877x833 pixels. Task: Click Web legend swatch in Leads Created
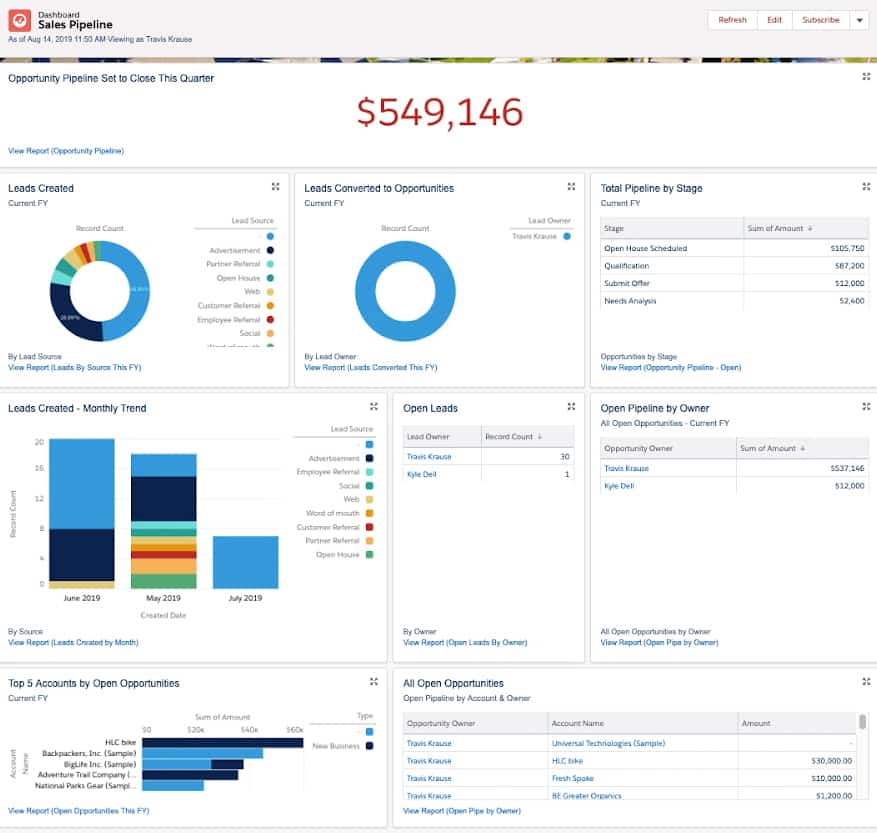270,291
